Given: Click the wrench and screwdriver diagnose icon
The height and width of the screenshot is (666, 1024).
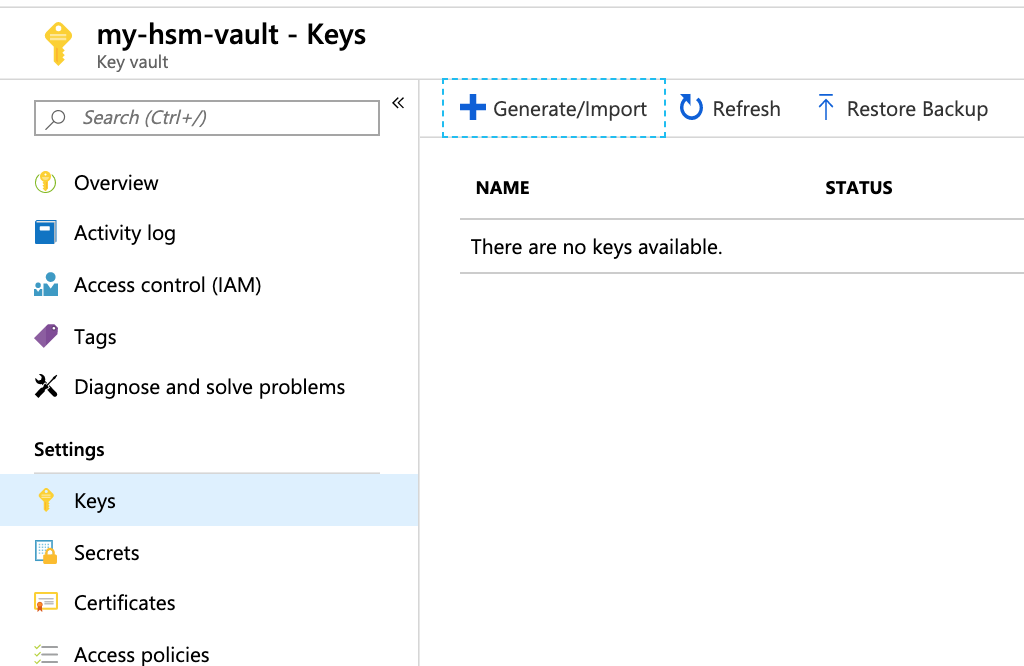Looking at the screenshot, I should pyautogui.click(x=46, y=387).
